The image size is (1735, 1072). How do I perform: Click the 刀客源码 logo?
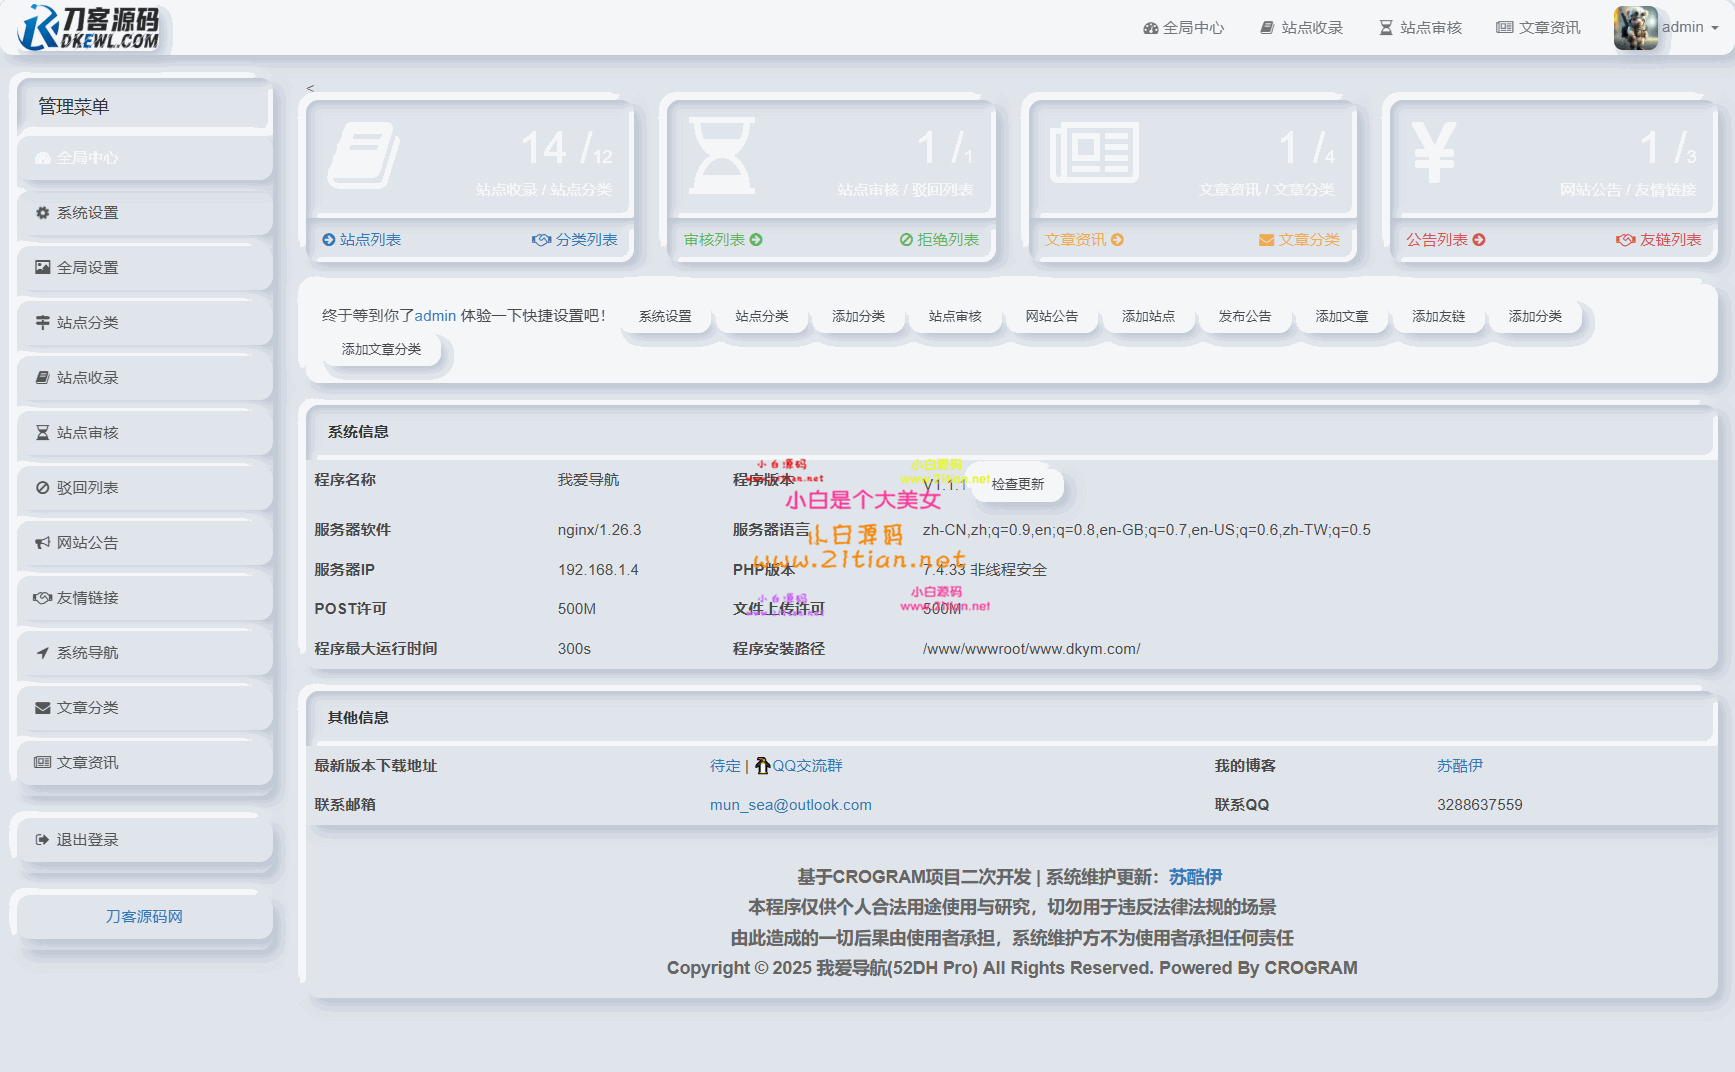pyautogui.click(x=90, y=27)
